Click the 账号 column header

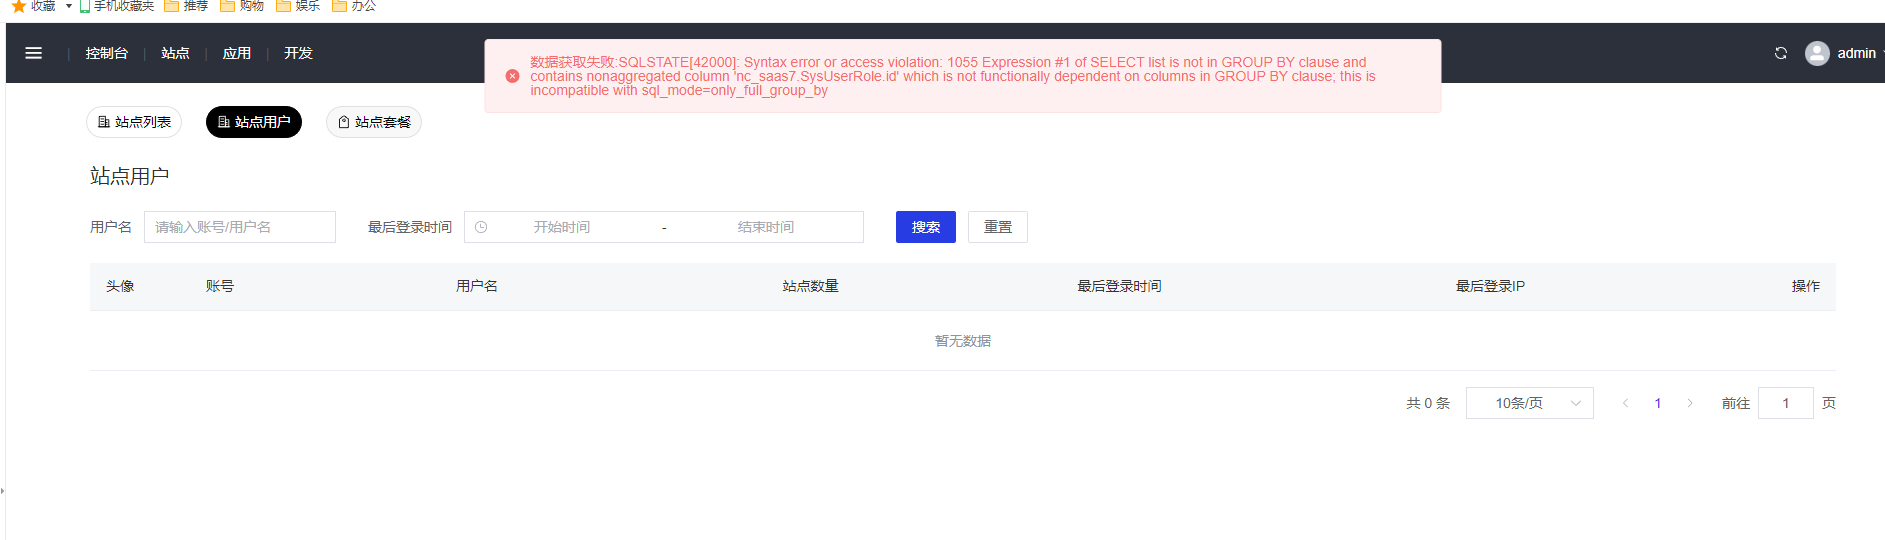(x=220, y=286)
